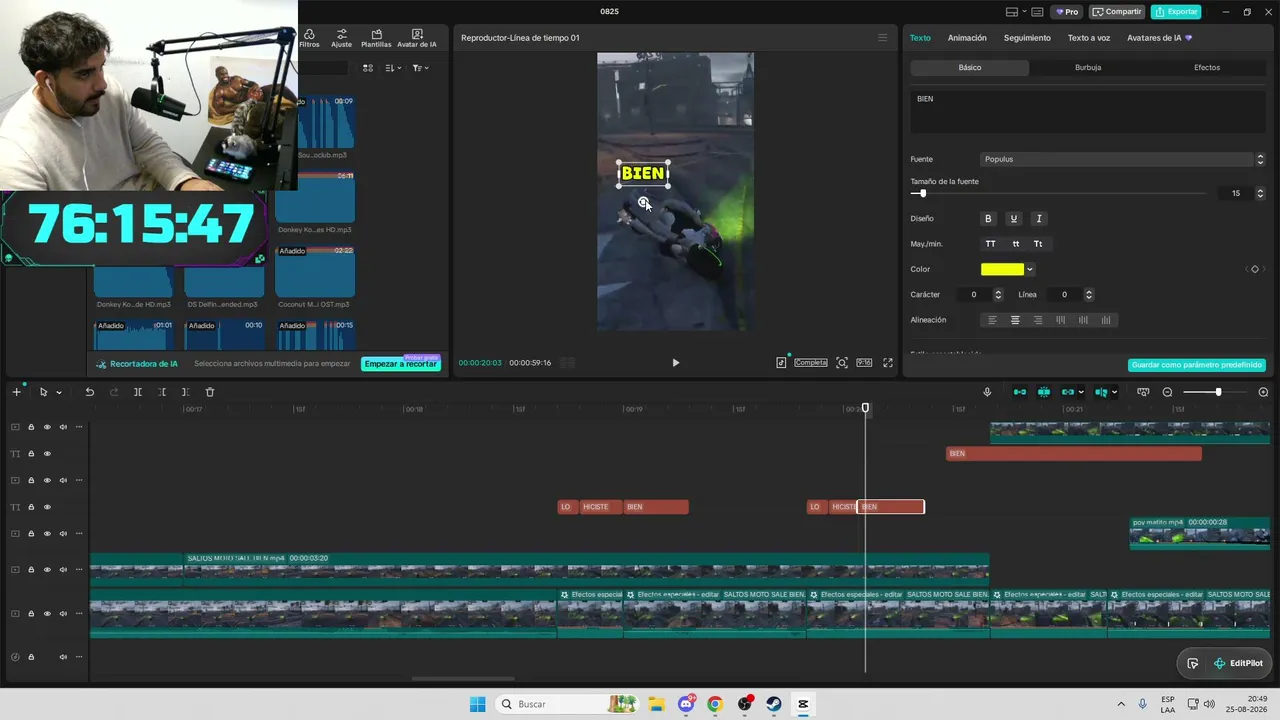Lock the audio track at the bottom
Viewport: 1280px width, 720px height.
tap(31, 657)
